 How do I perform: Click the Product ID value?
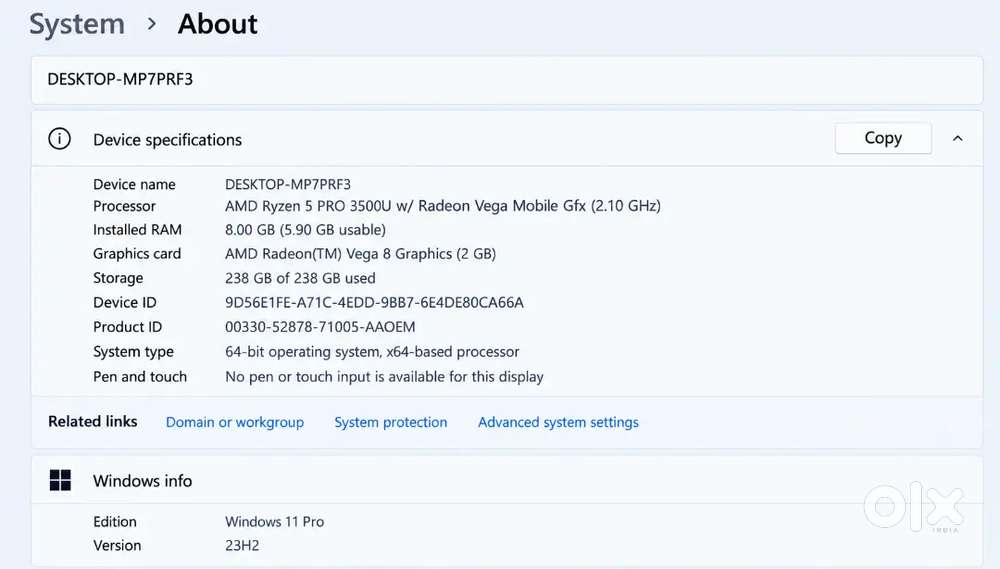pos(320,327)
